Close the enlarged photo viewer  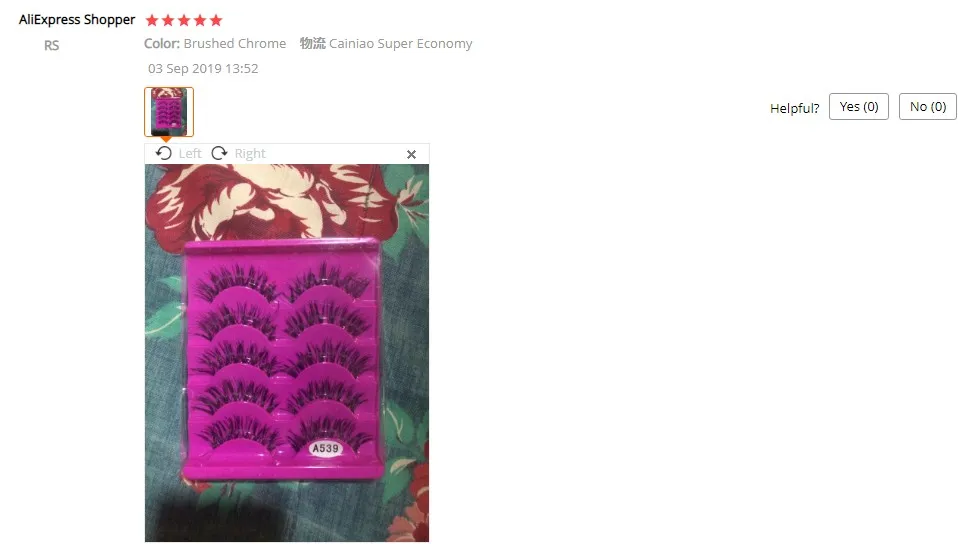click(411, 155)
